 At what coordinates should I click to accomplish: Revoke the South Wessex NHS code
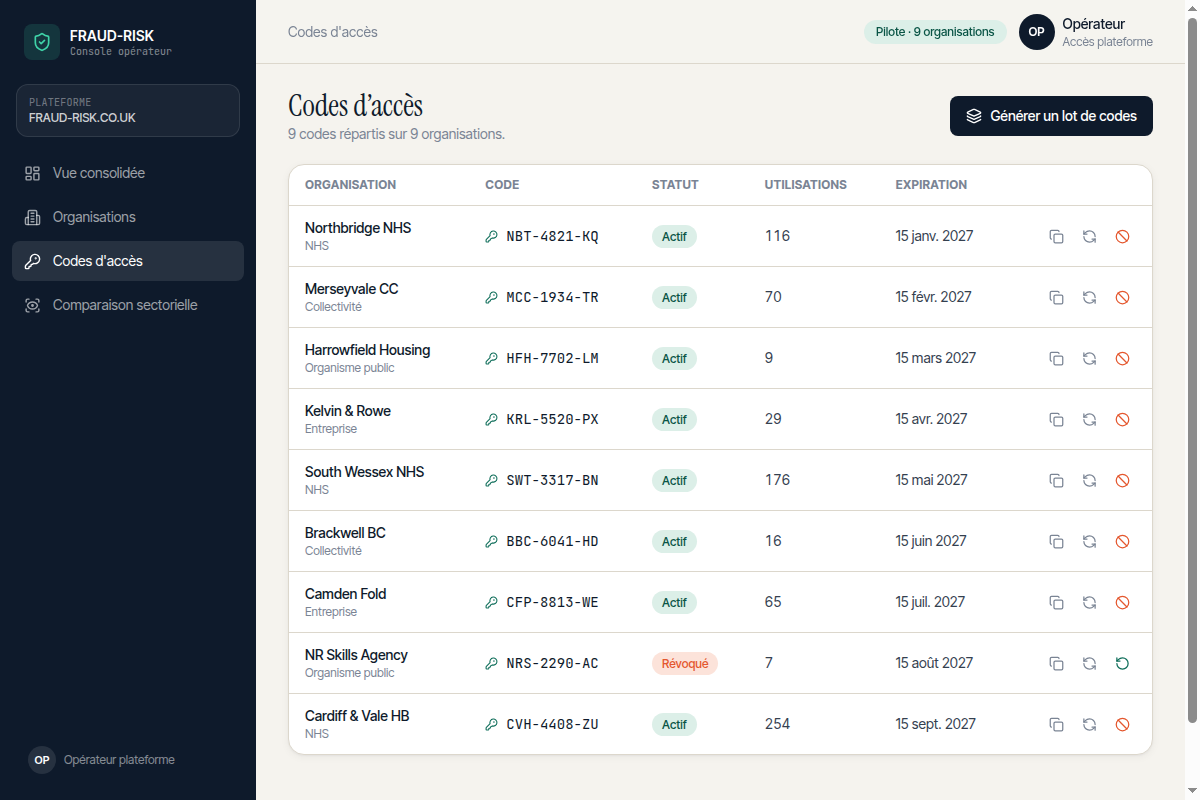pyautogui.click(x=1122, y=481)
